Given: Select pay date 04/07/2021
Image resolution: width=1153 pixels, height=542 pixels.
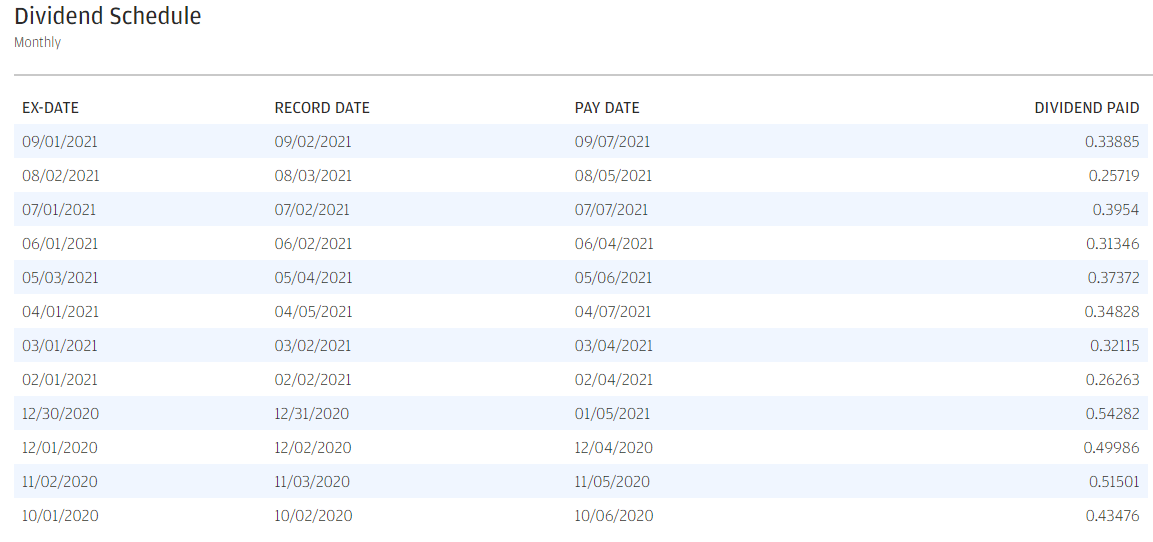Looking at the screenshot, I should [613, 312].
